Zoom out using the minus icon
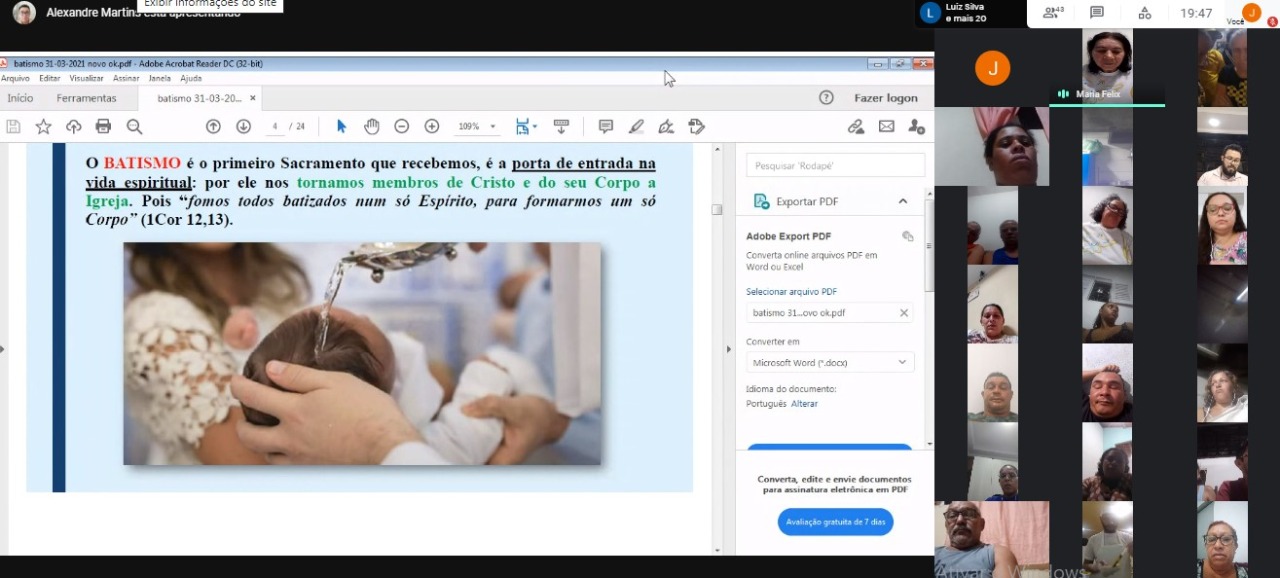1280x578 pixels. (x=401, y=126)
